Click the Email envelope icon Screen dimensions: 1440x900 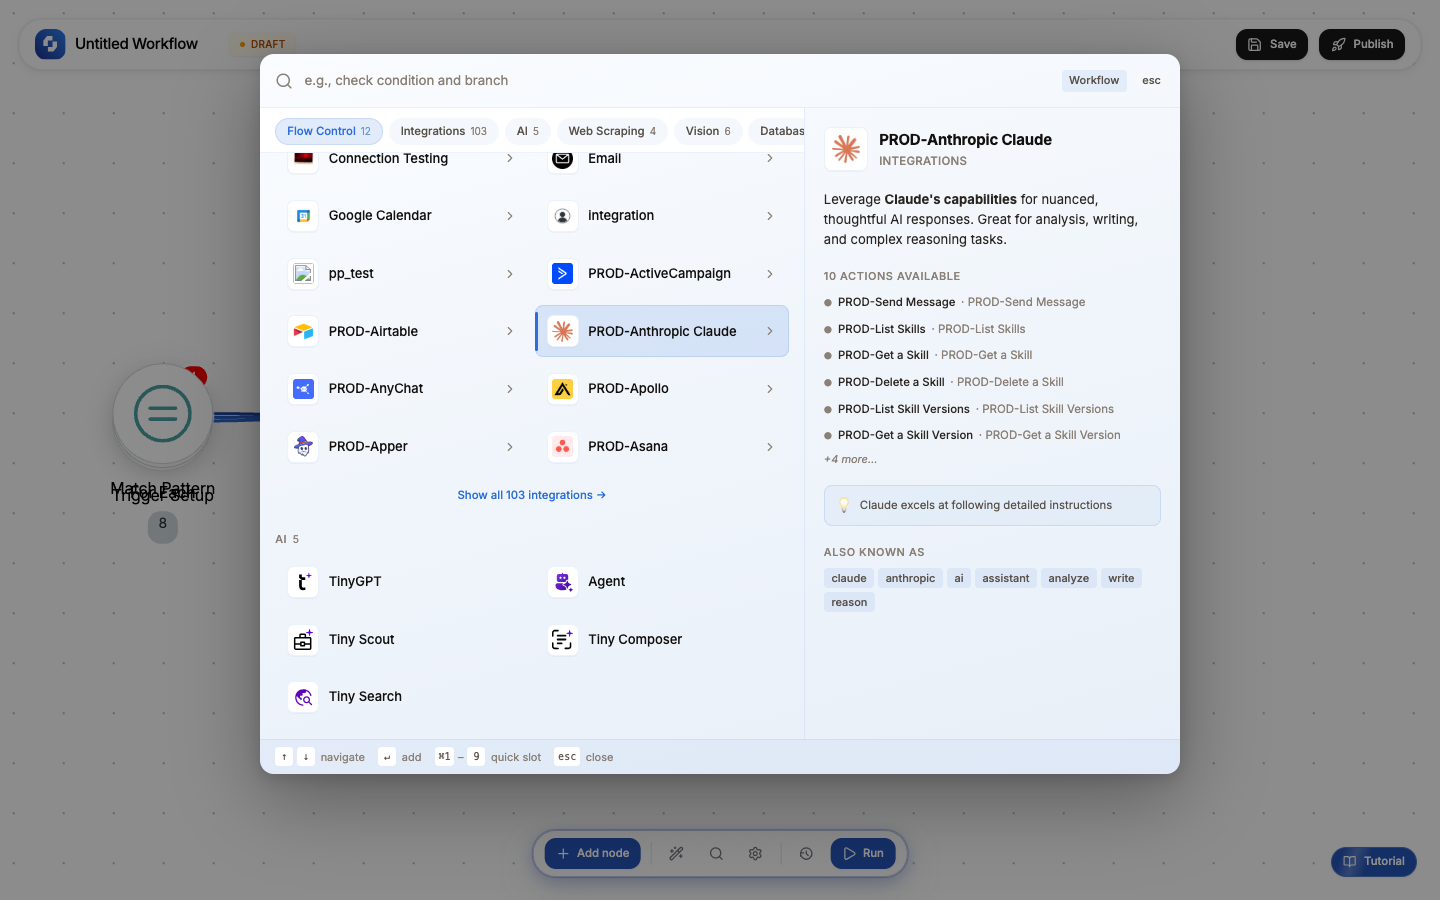click(563, 159)
